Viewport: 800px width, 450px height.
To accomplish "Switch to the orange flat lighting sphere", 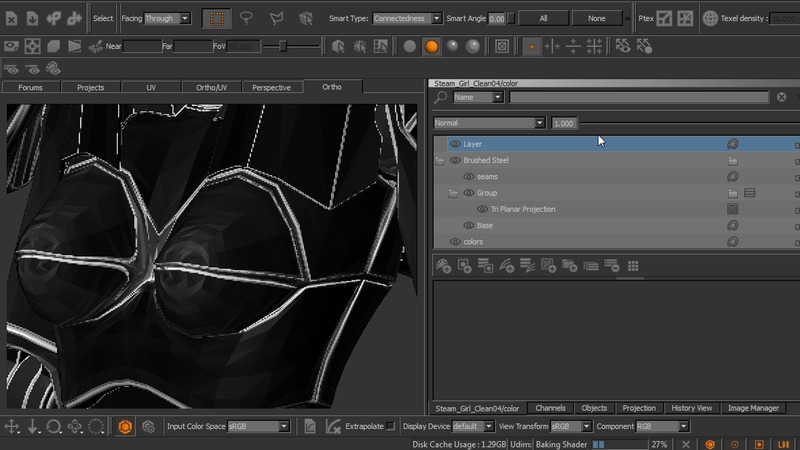I will pyautogui.click(x=431, y=46).
